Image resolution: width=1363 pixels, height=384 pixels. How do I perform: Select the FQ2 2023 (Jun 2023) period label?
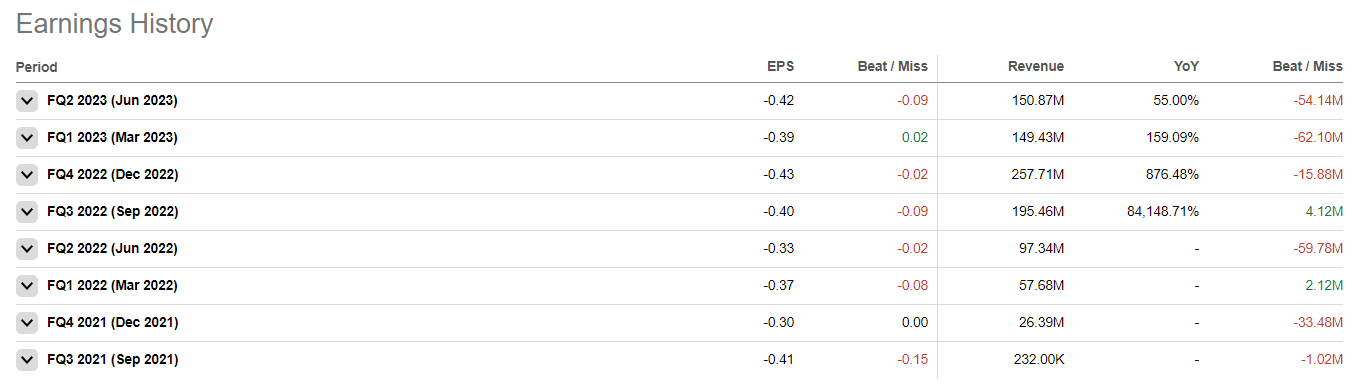[x=111, y=100]
